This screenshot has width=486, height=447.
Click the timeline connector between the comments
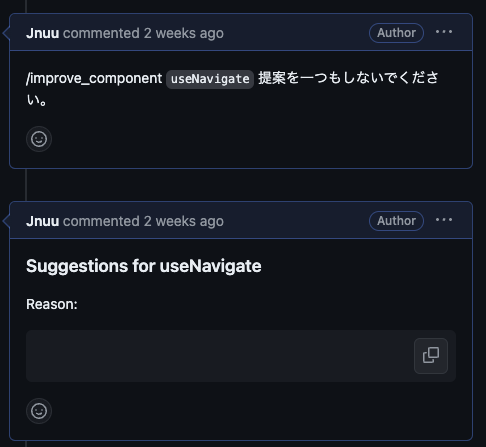tap(26, 185)
